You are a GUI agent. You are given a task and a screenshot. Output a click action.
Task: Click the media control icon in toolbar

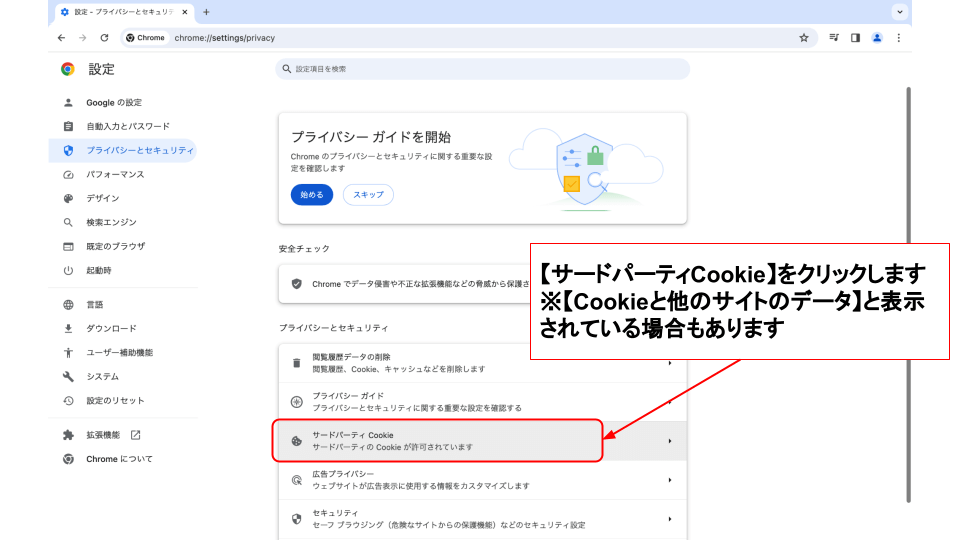click(833, 38)
